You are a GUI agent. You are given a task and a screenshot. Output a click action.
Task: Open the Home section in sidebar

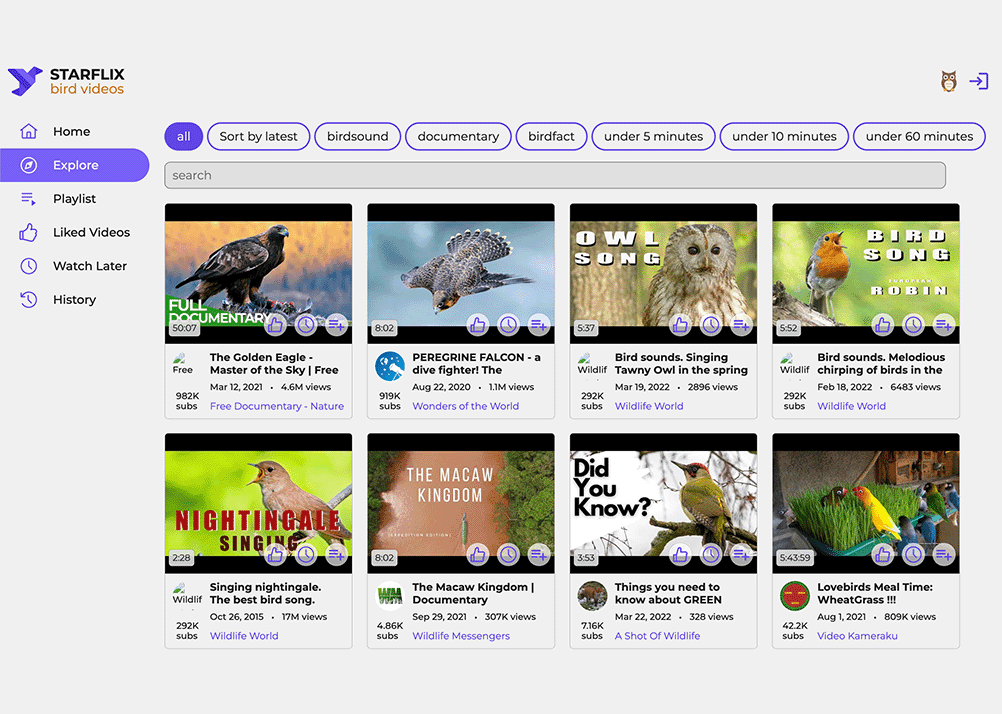point(72,131)
